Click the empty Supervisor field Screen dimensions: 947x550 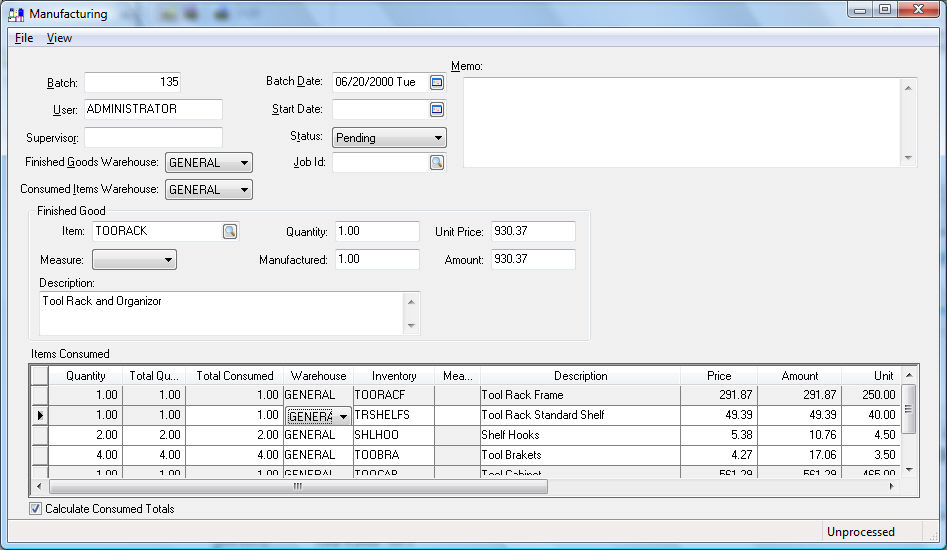point(153,138)
